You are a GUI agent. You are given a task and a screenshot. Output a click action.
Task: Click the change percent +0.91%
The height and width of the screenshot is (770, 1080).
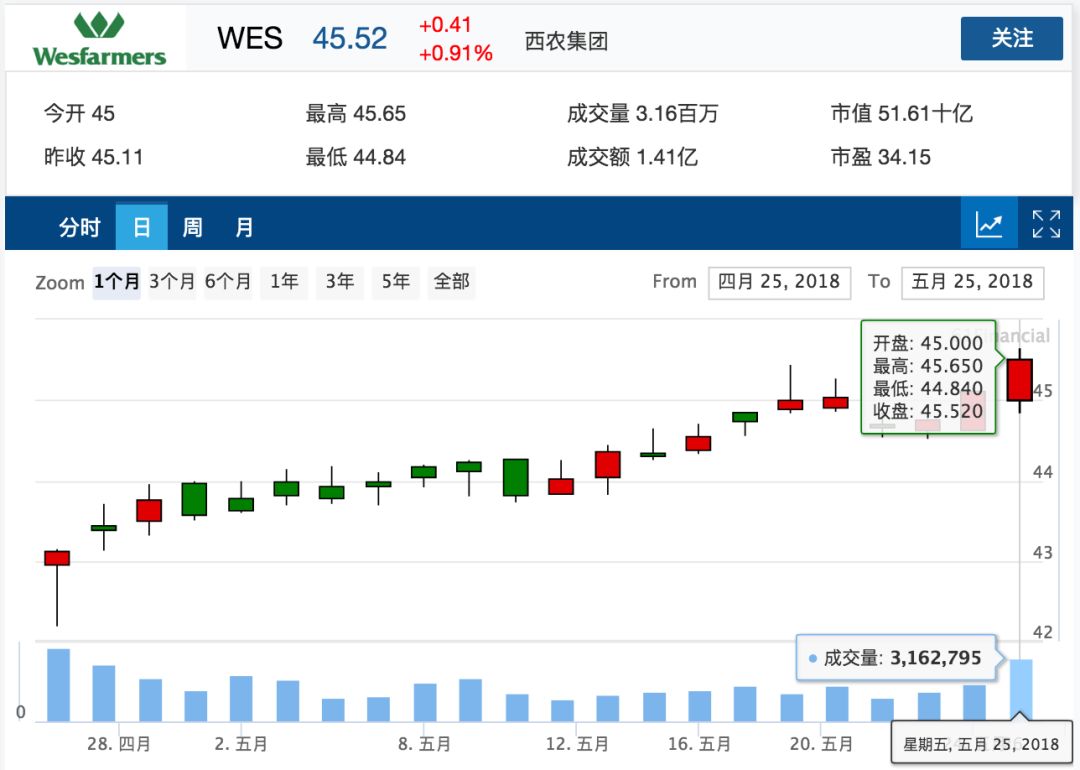coord(455,53)
